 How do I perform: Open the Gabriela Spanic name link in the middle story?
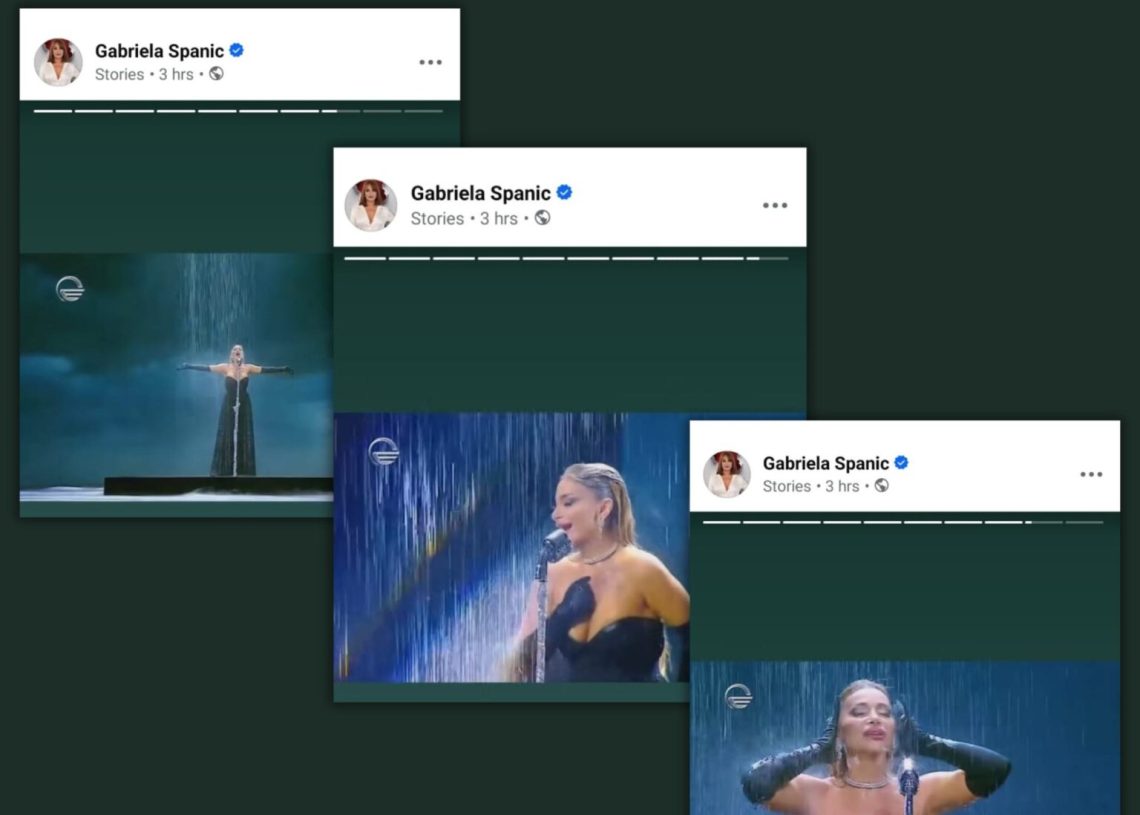point(480,193)
